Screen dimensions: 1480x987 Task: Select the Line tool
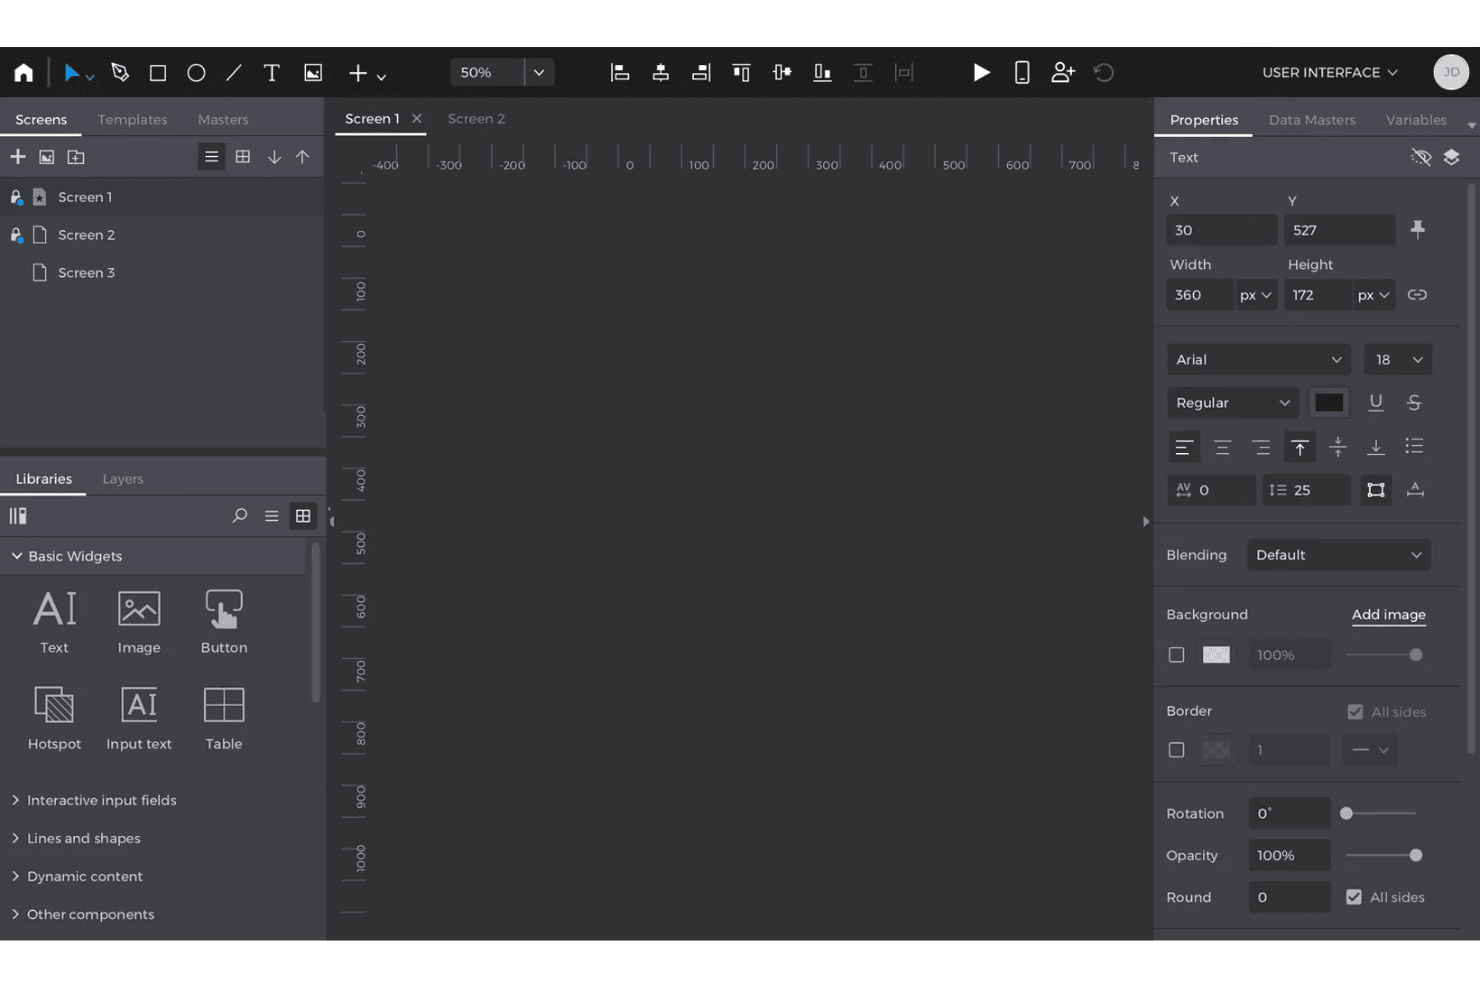coord(234,73)
